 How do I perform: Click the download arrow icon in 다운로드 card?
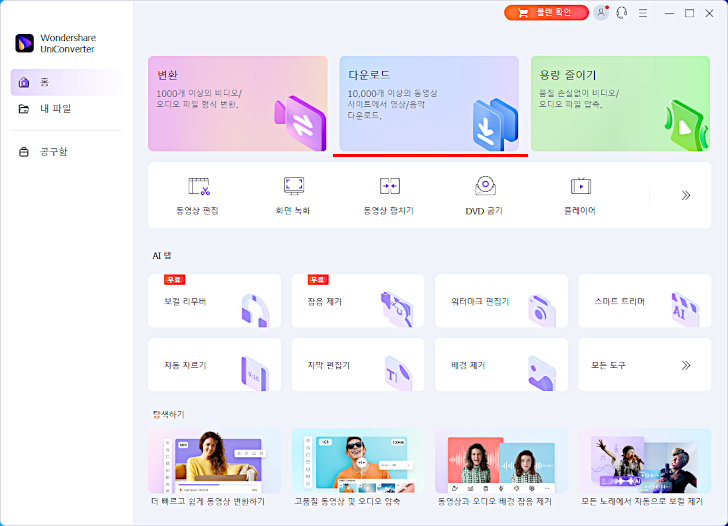click(x=494, y=124)
